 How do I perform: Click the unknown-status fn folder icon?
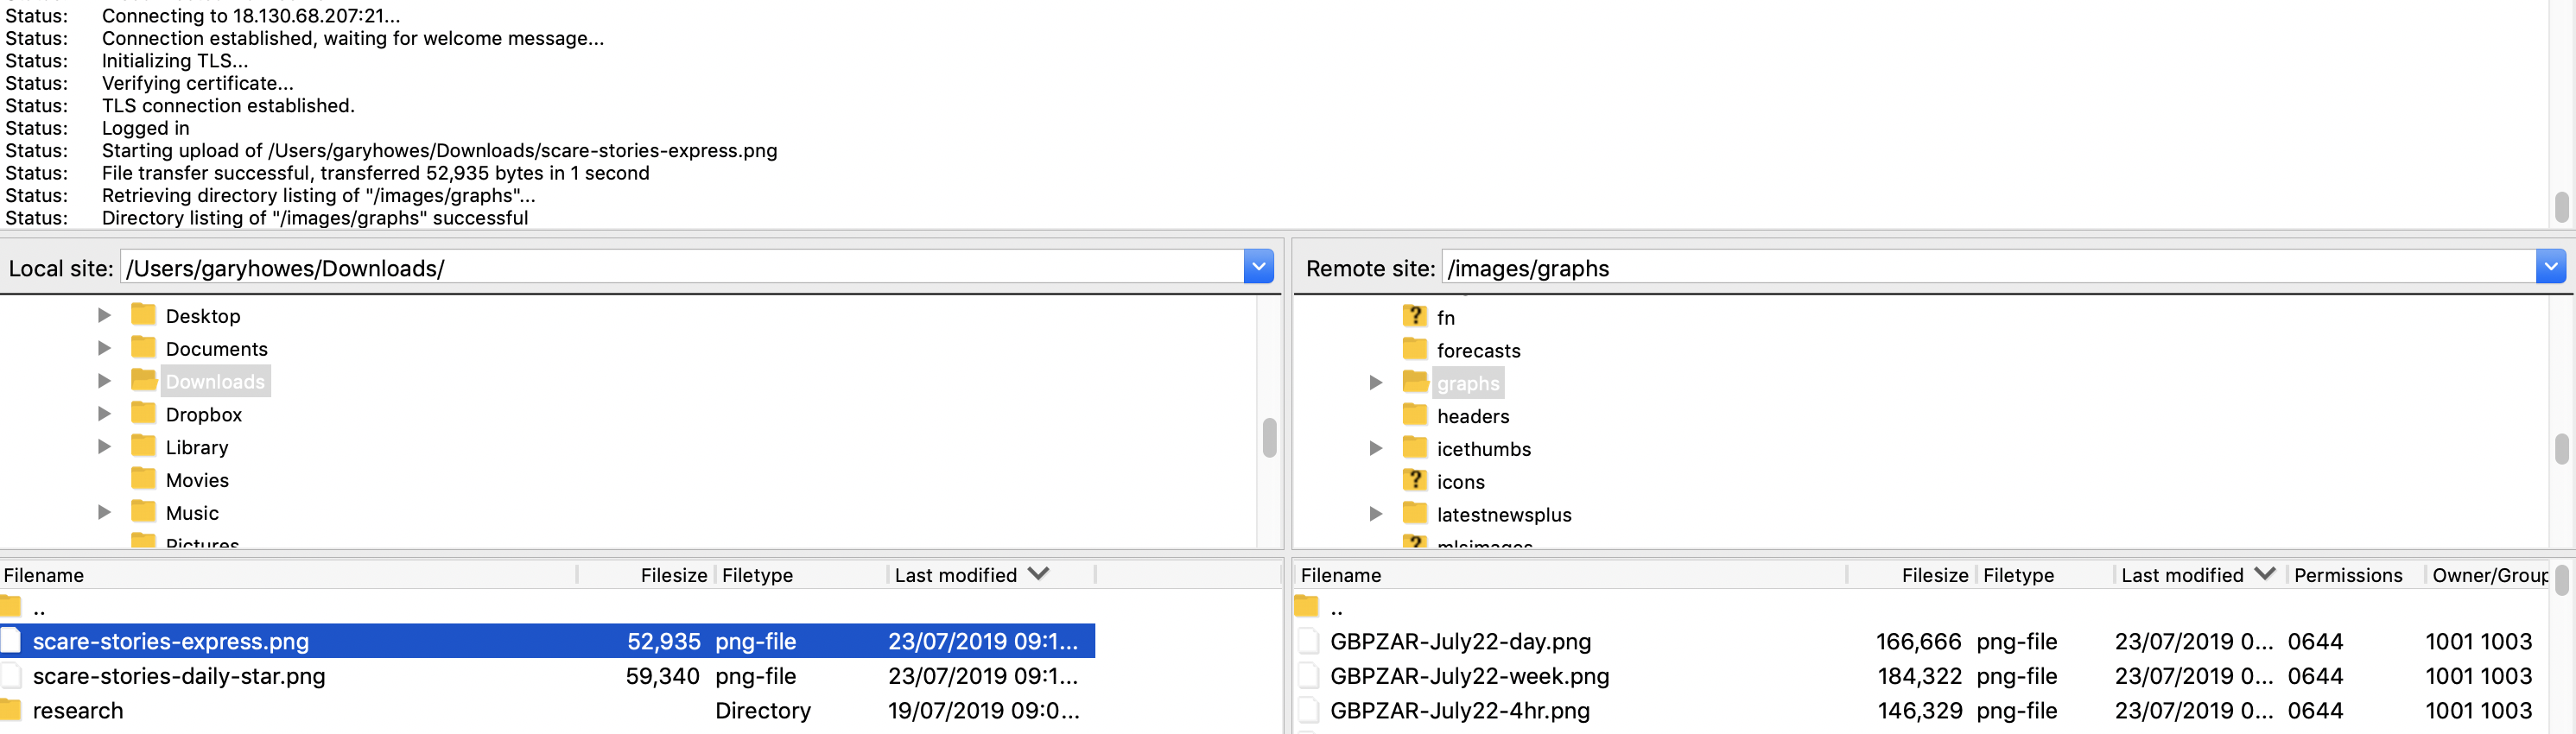[x=1414, y=317]
